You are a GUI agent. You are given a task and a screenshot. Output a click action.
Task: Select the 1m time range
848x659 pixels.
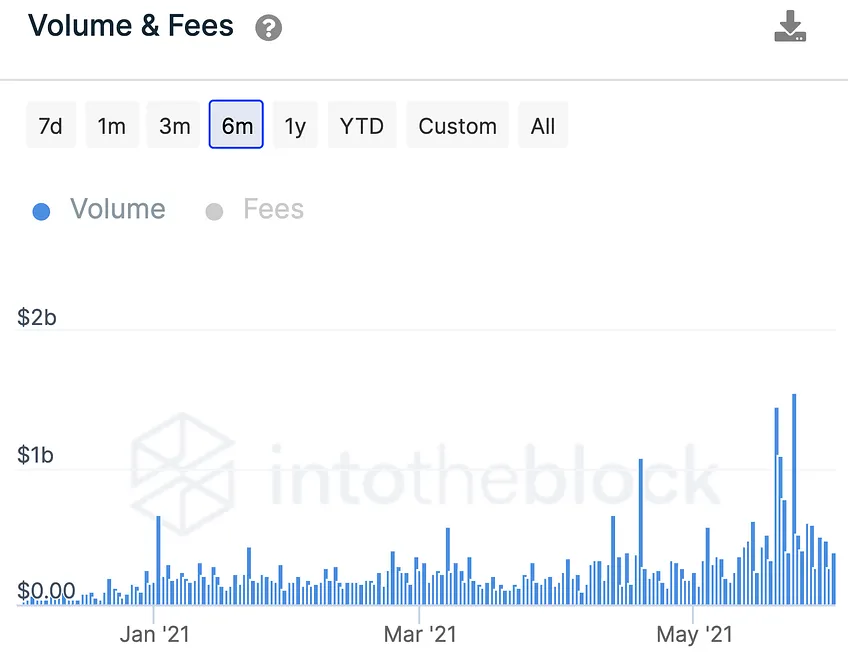(112, 125)
